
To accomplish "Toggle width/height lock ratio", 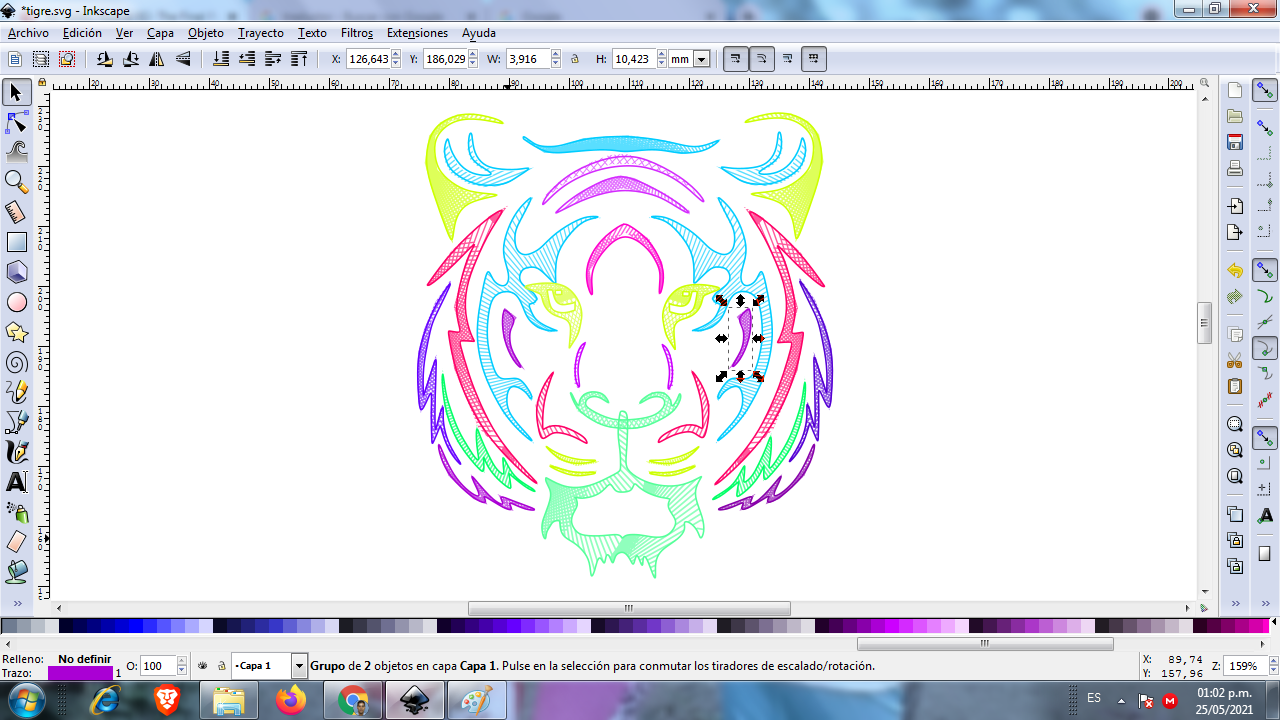I will point(575,59).
